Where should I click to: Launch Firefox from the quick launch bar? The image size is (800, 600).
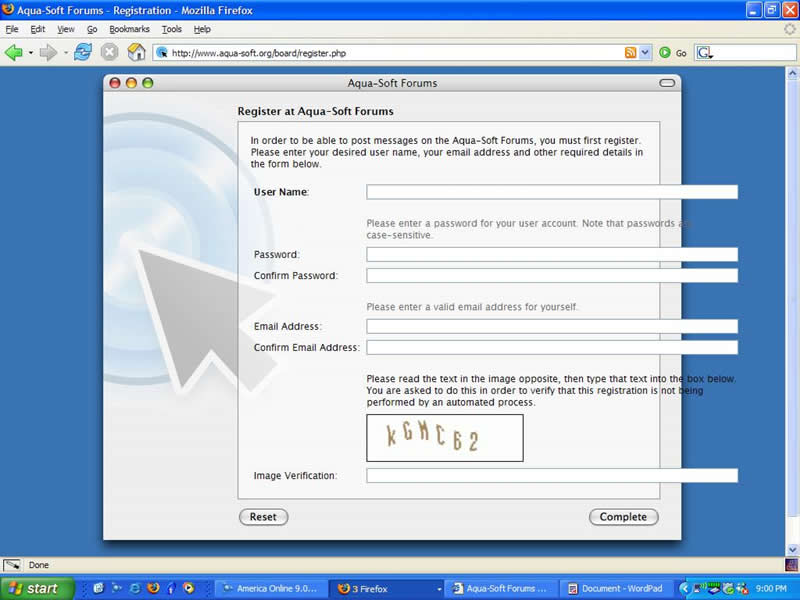click(x=153, y=588)
